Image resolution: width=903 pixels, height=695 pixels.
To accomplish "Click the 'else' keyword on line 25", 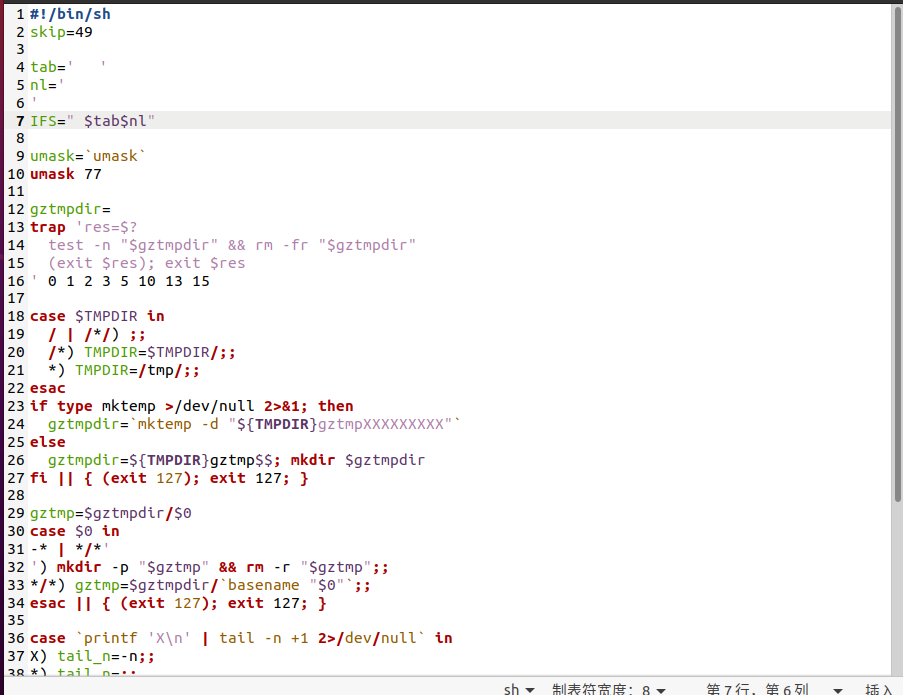I will click(47, 442).
